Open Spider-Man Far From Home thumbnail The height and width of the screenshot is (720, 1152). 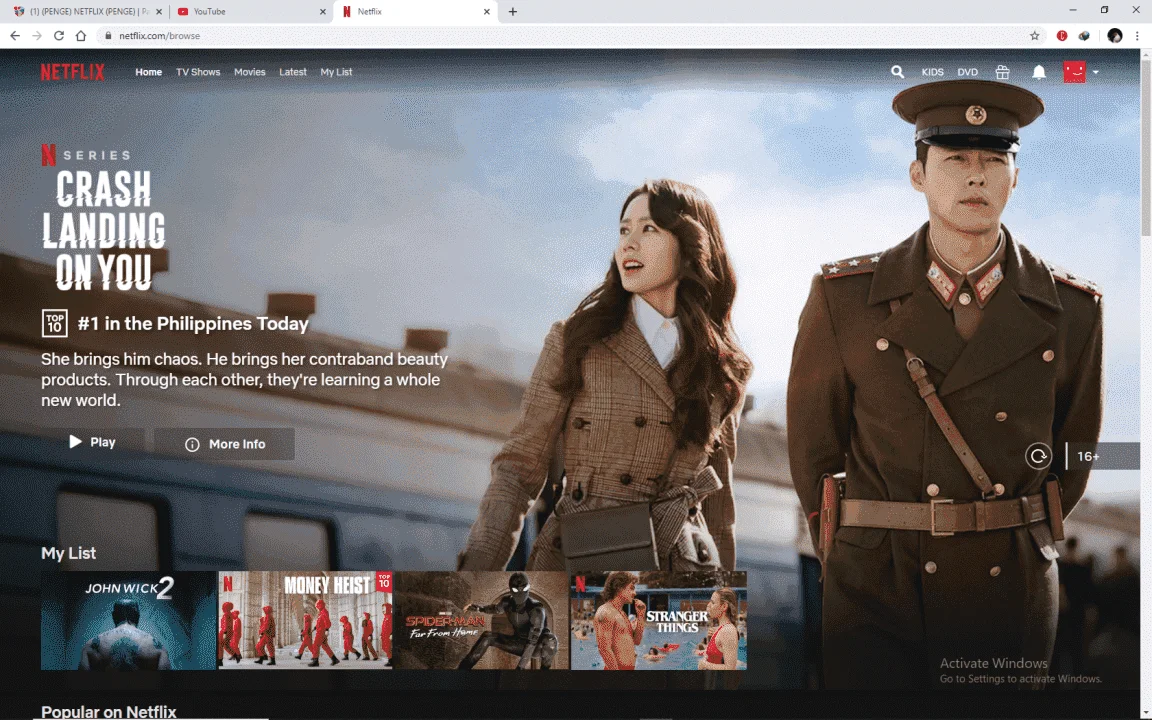(481, 621)
